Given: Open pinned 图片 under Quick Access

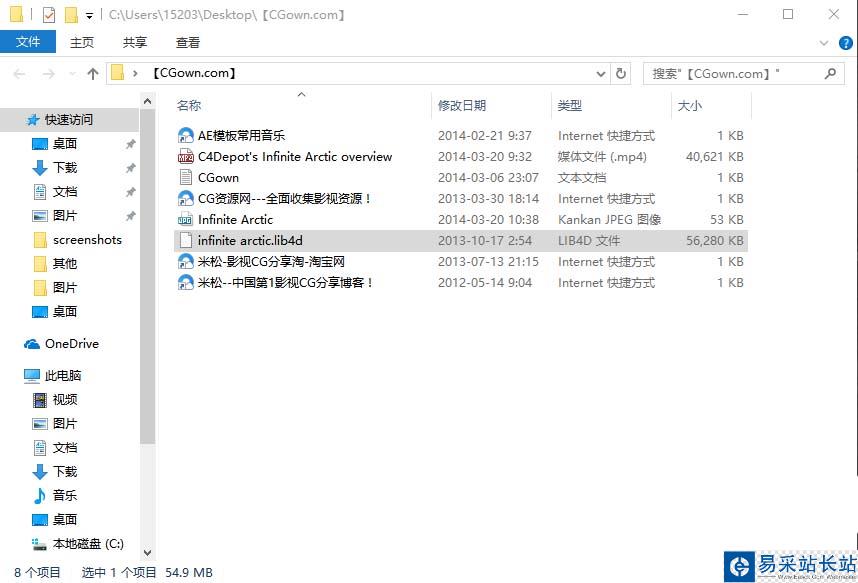Looking at the screenshot, I should [x=65, y=215].
